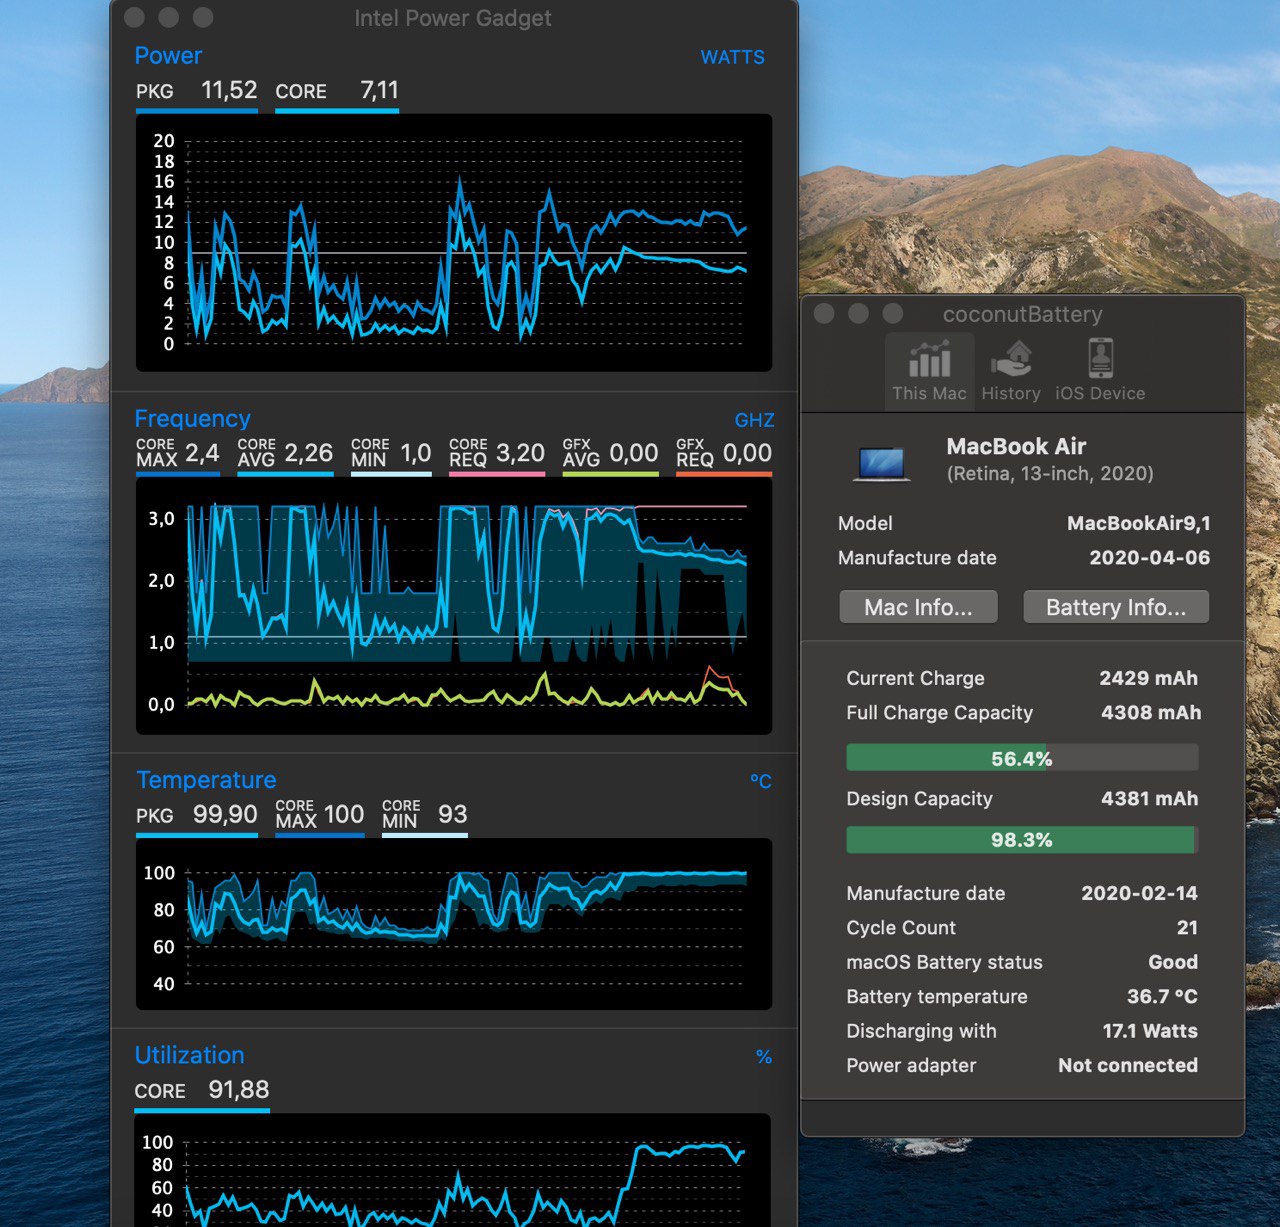This screenshot has width=1280, height=1227.
Task: Click the MacBookAir9,1 model value
Action: (x=1138, y=523)
